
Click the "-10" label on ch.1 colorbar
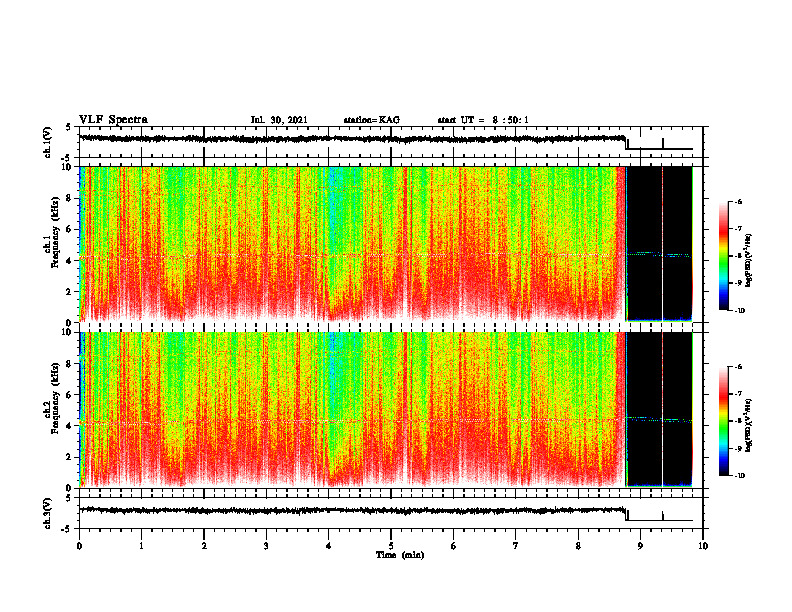[739, 311]
